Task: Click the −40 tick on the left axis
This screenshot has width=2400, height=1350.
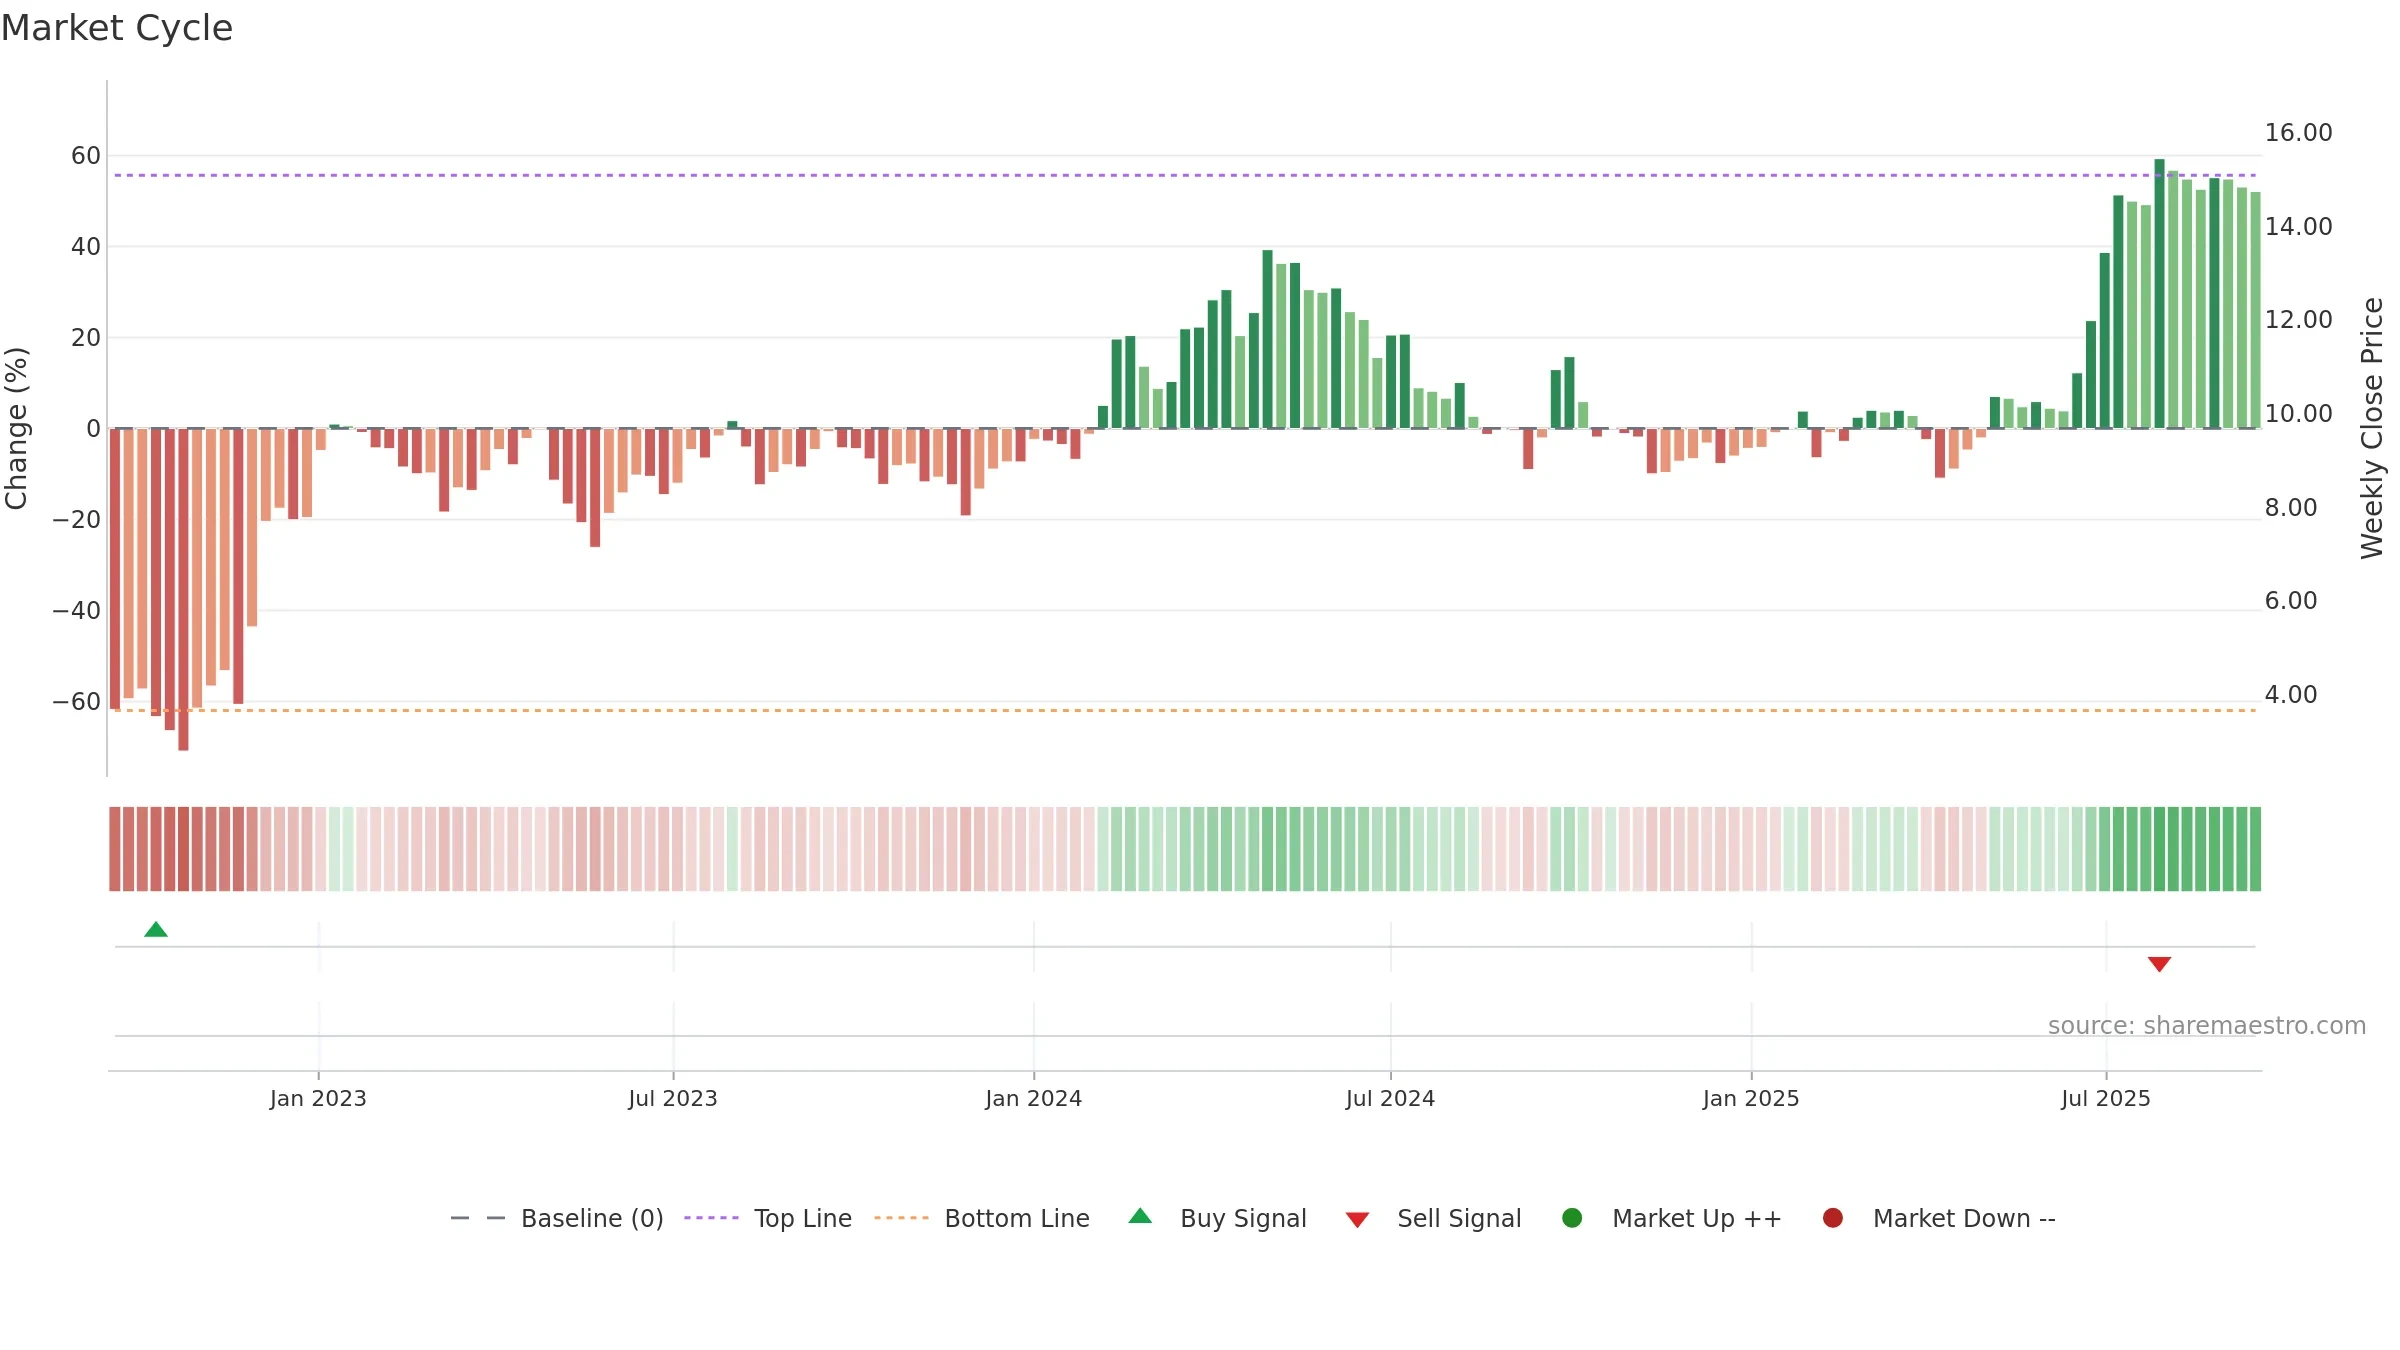Action: [77, 610]
